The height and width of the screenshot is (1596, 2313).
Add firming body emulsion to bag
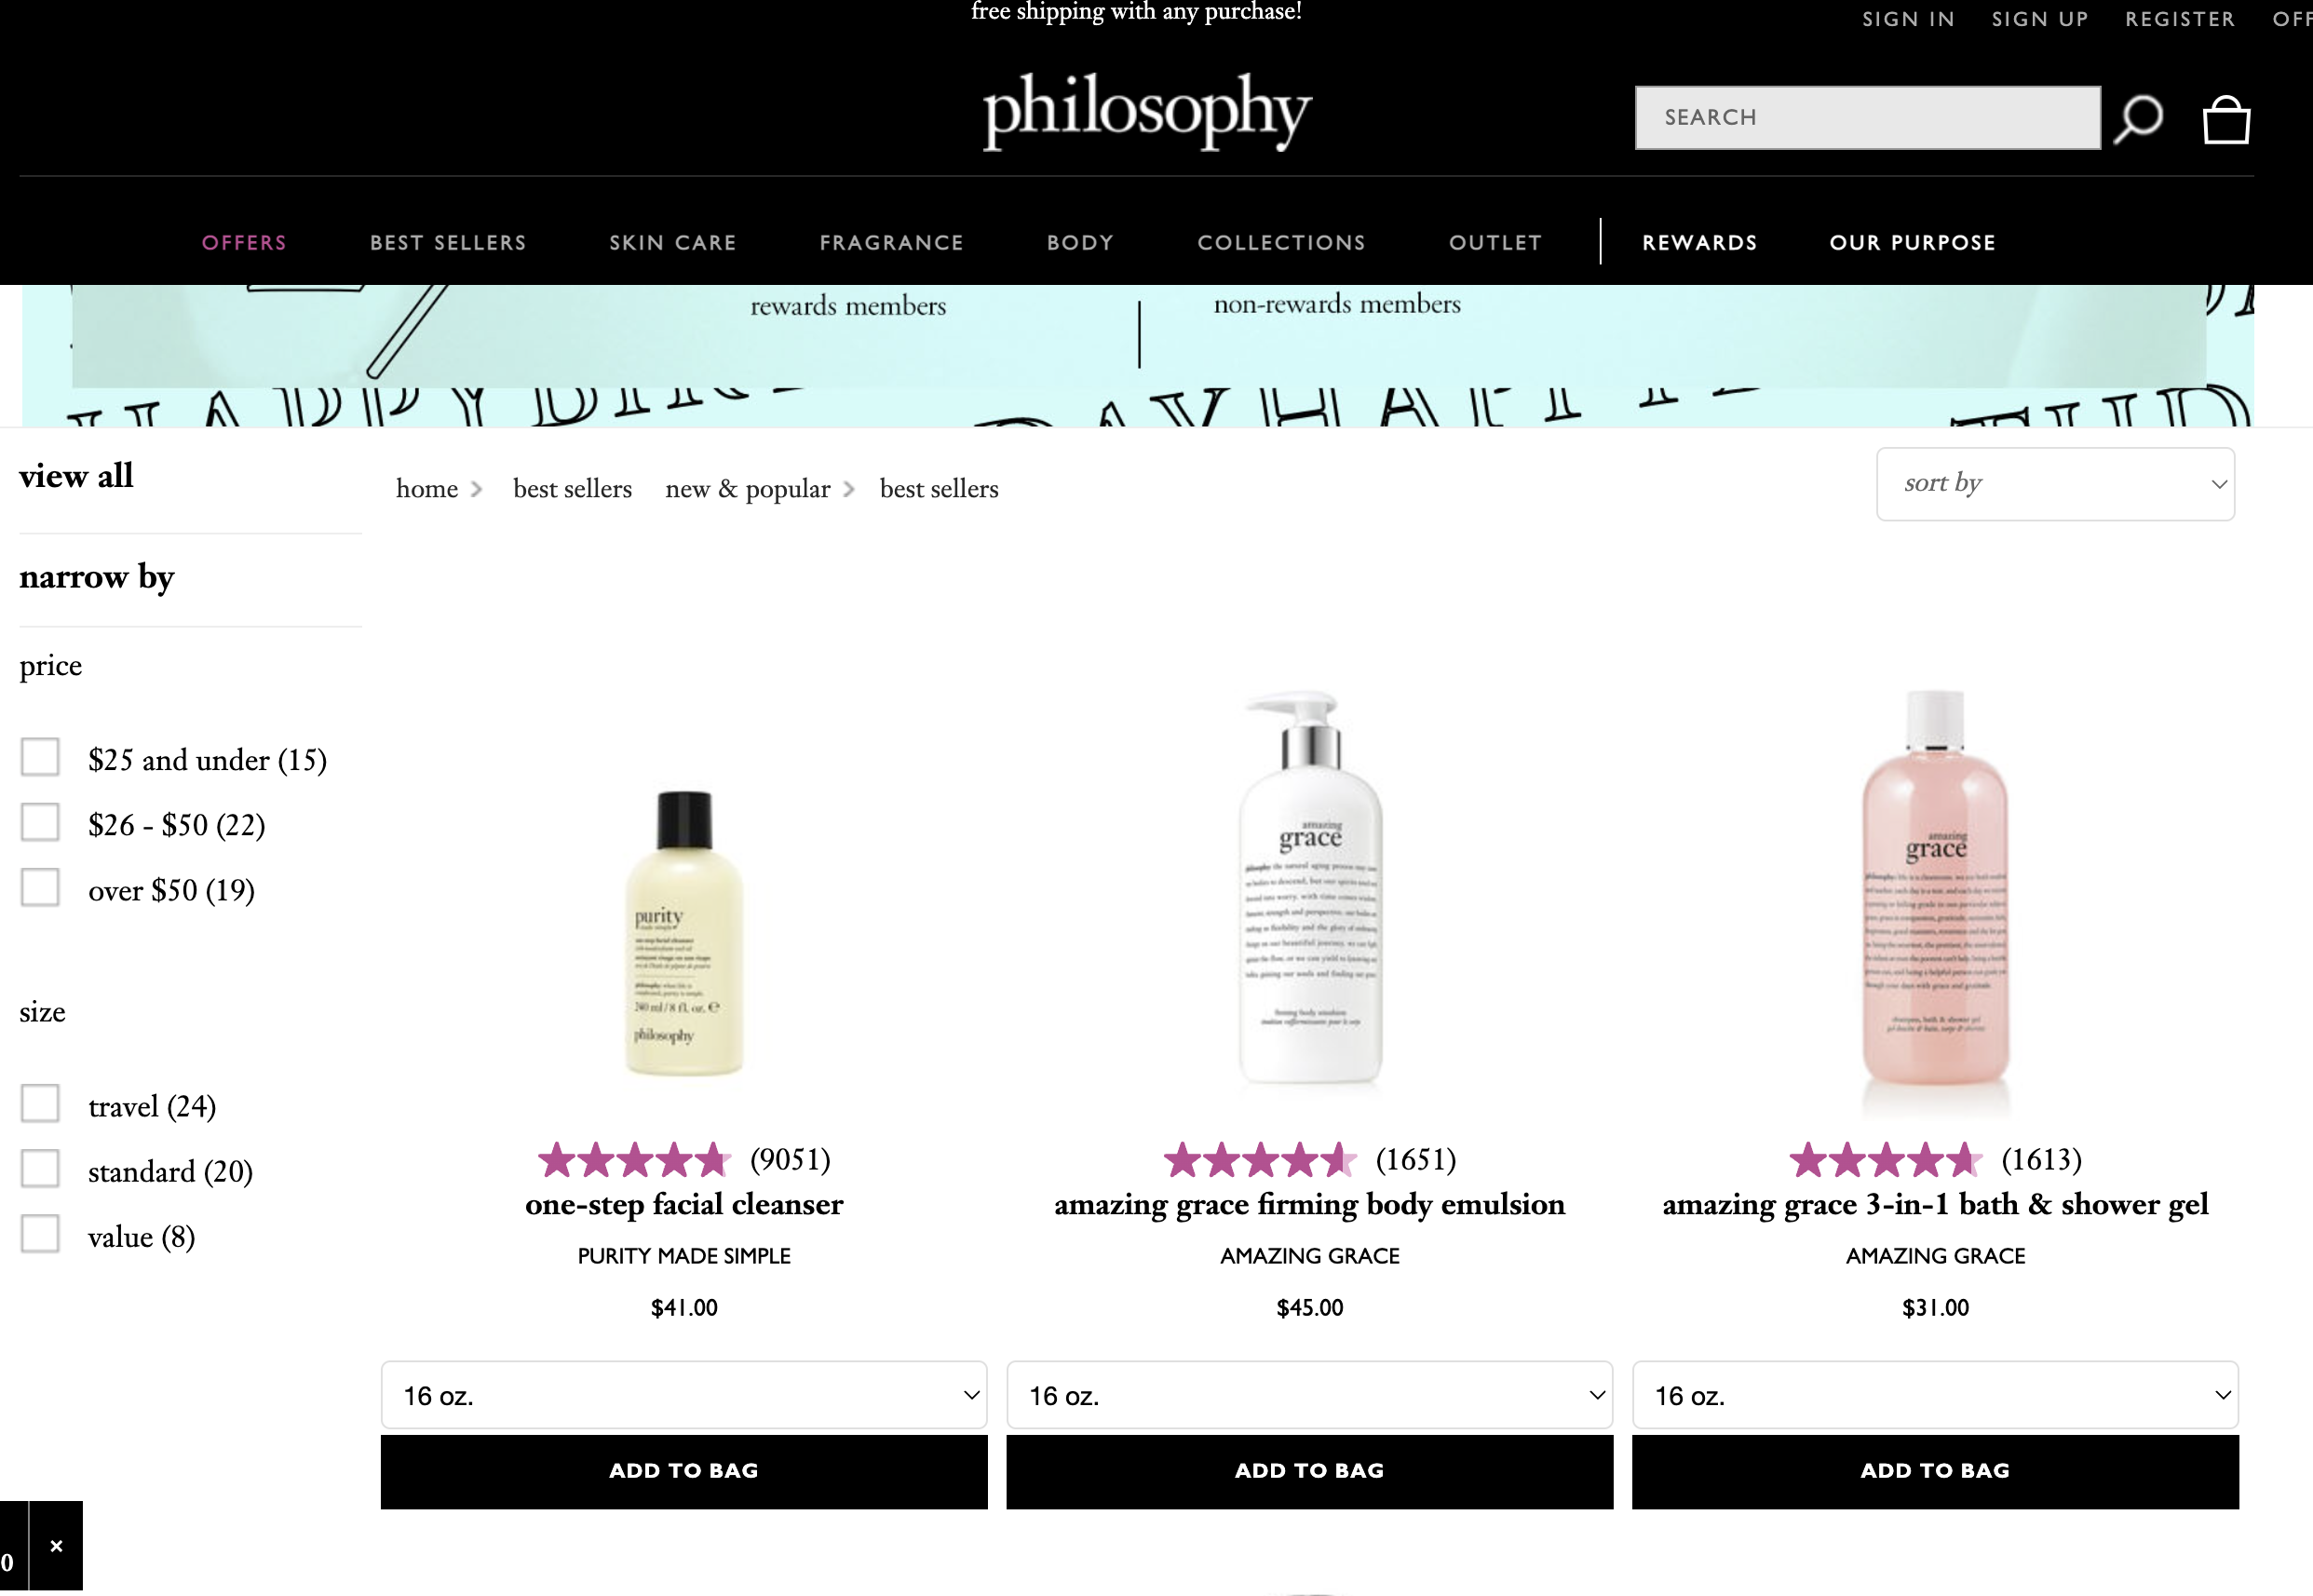[x=1309, y=1471]
